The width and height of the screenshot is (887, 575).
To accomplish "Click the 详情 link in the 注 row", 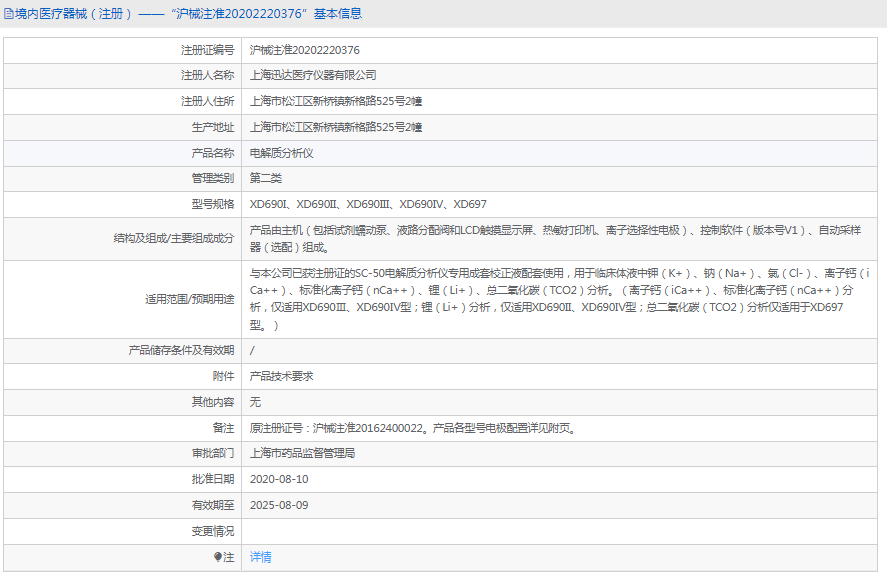I will click(x=260, y=557).
